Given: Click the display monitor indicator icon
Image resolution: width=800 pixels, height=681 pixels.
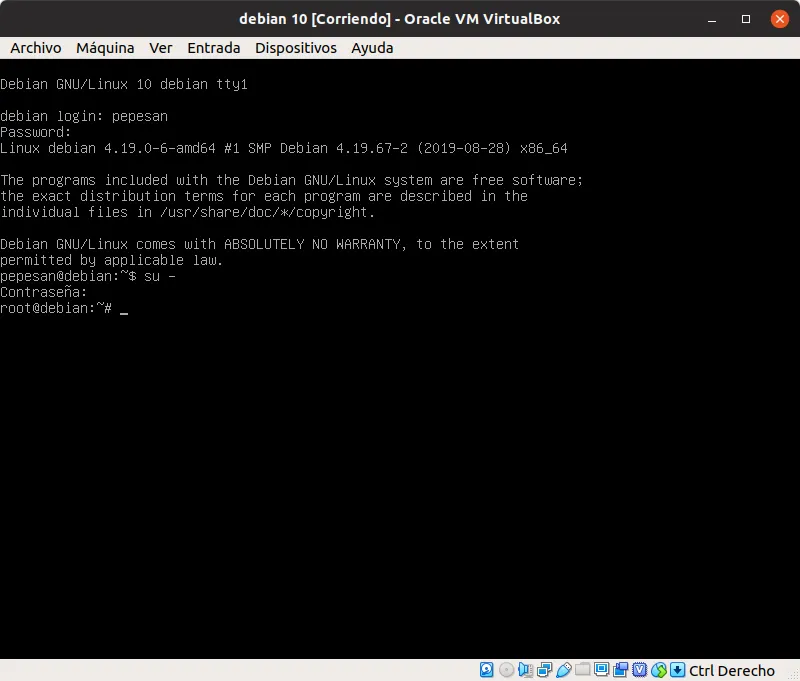Looking at the screenshot, I should 602,670.
